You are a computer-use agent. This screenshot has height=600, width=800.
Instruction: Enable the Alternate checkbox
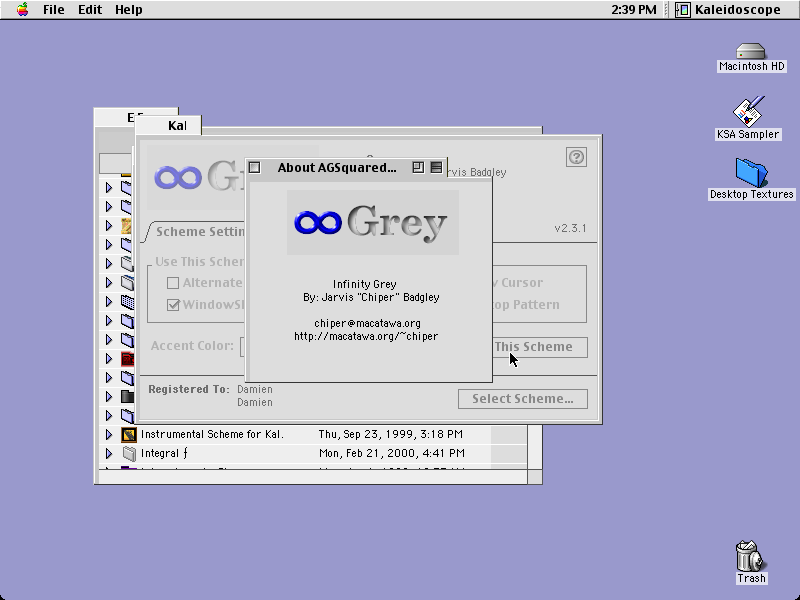173,283
